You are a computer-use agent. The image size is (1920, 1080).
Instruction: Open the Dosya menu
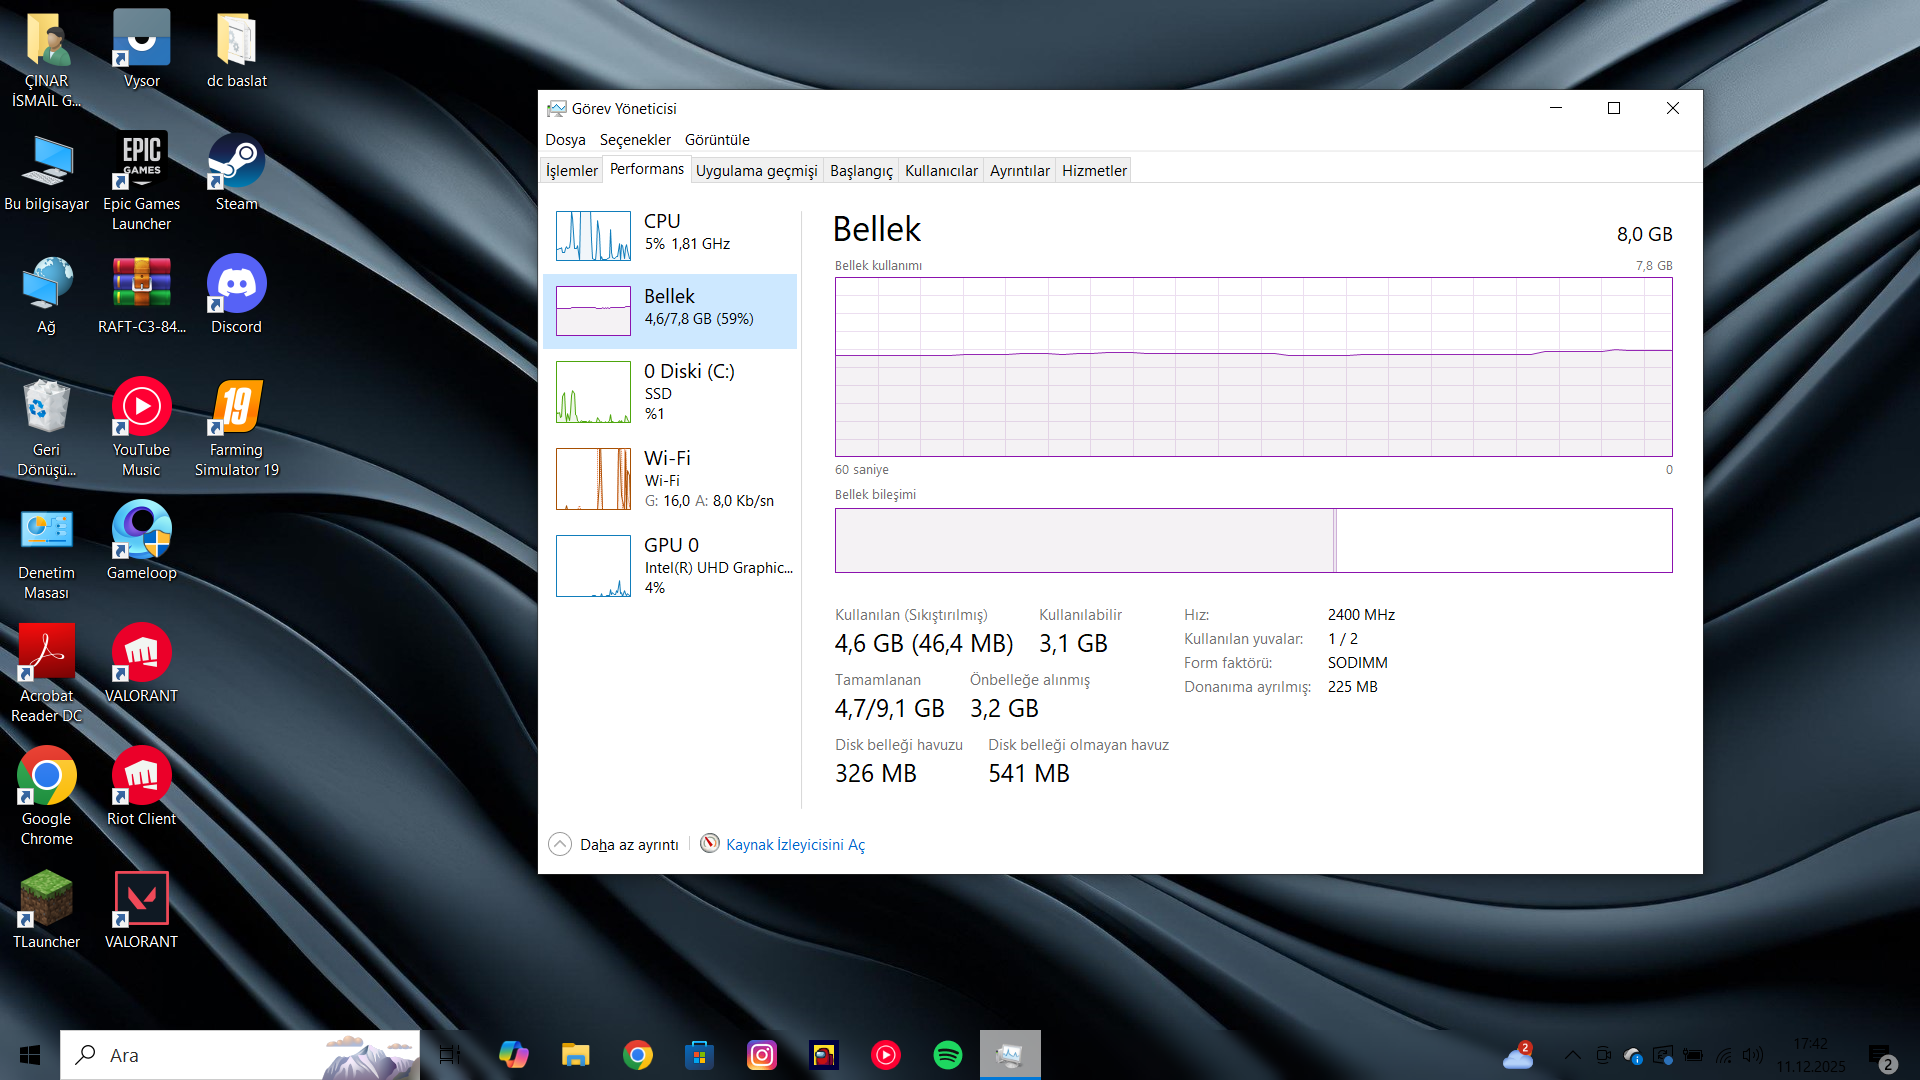point(565,140)
